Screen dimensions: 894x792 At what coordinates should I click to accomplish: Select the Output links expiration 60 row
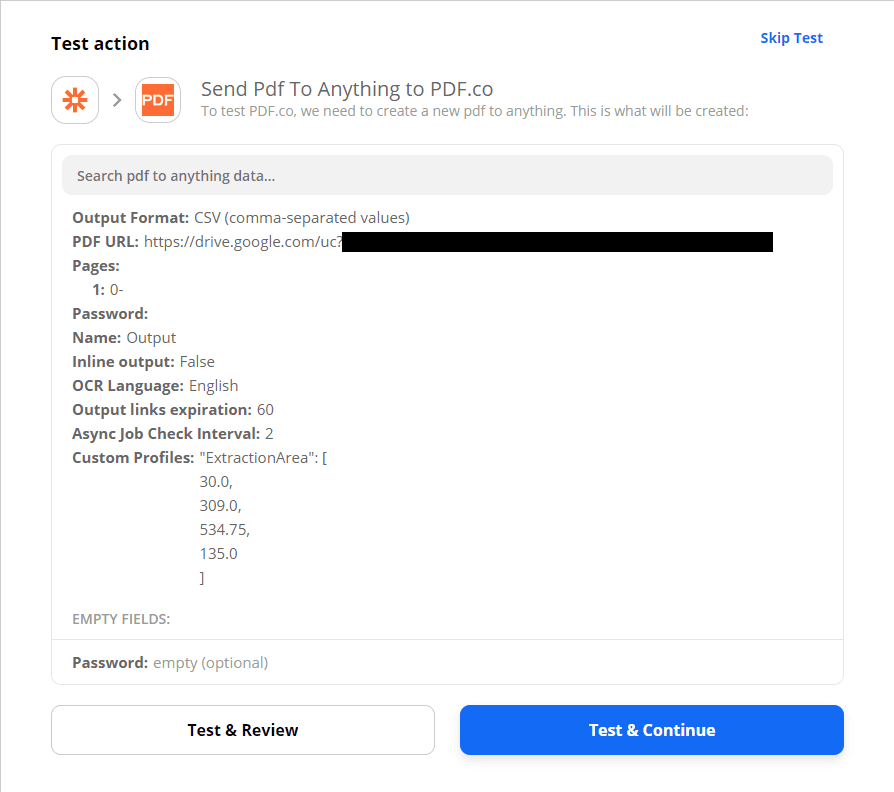point(173,410)
